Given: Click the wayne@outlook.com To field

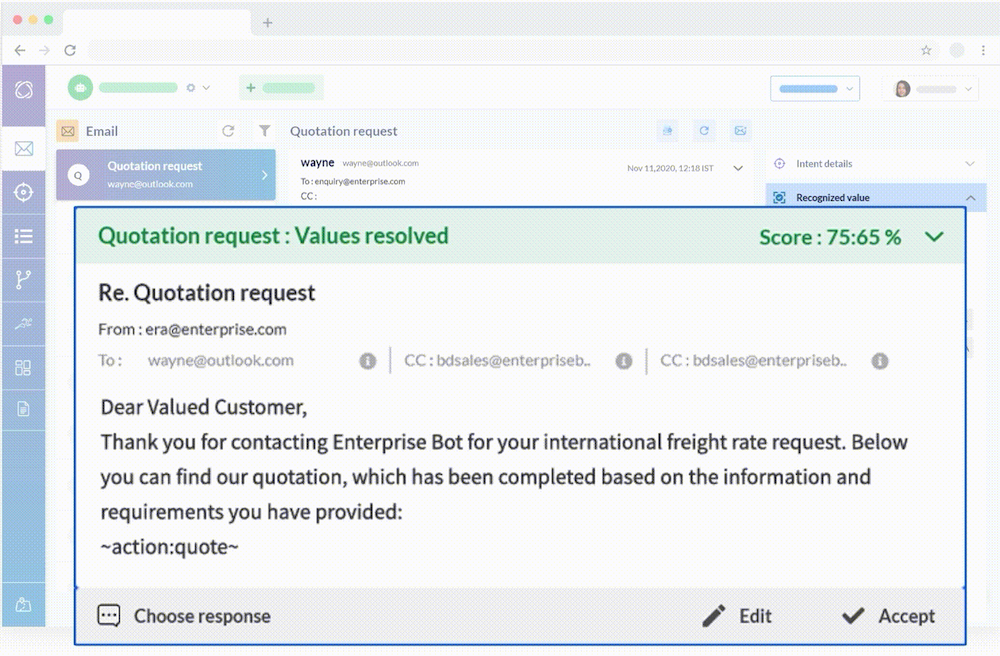Looking at the screenshot, I should pyautogui.click(x=221, y=361).
